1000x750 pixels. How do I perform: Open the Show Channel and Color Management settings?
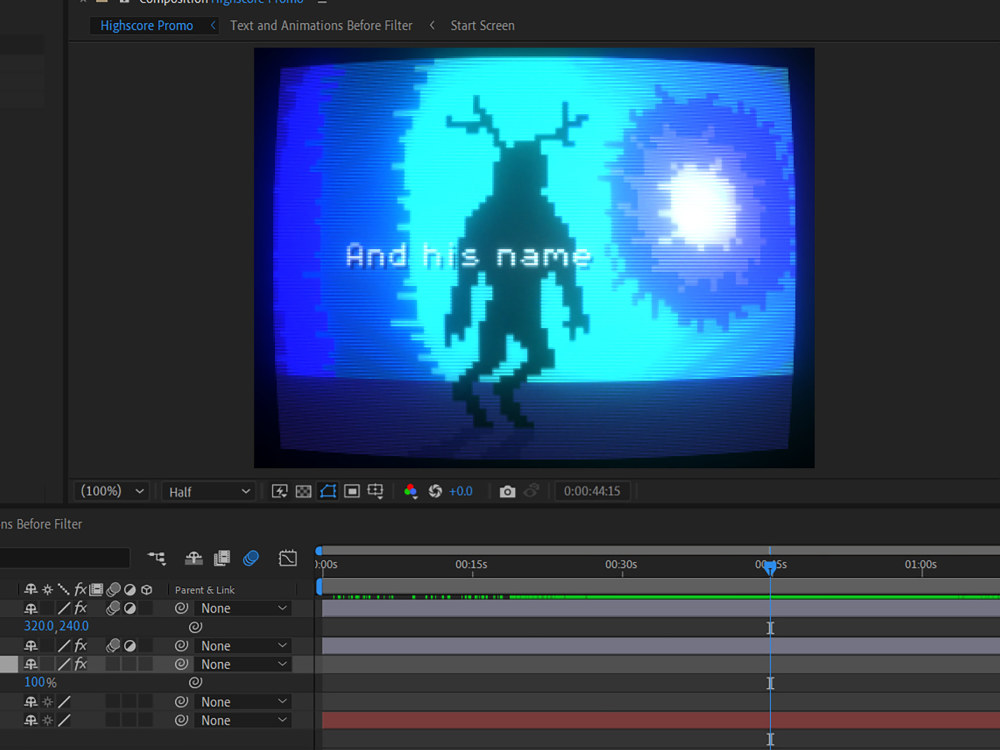pyautogui.click(x=411, y=491)
